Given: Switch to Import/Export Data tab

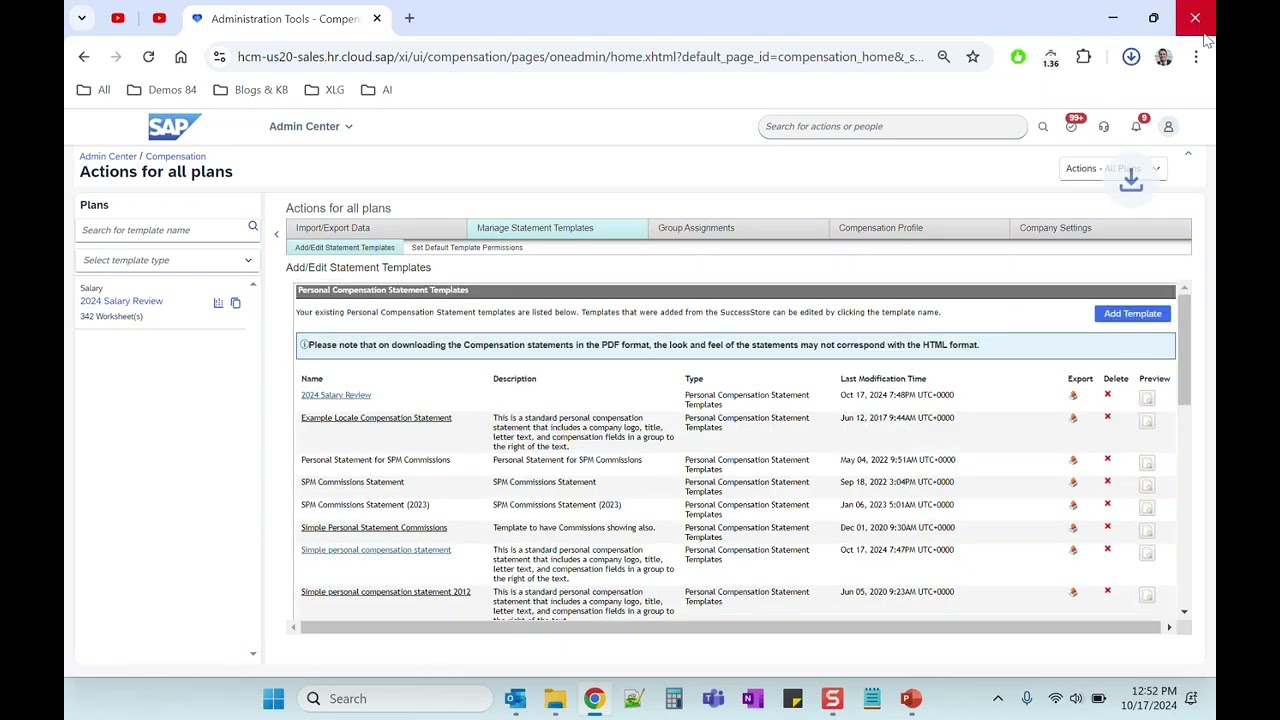Looking at the screenshot, I should pos(376,228).
